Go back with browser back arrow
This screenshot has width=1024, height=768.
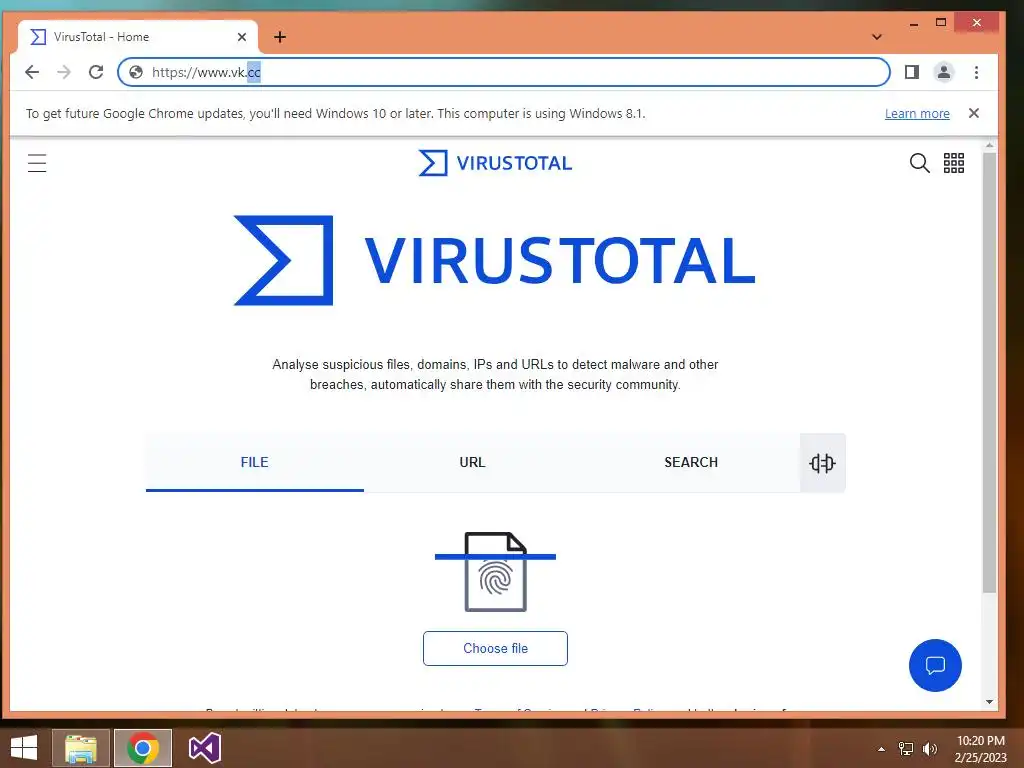tap(31, 72)
